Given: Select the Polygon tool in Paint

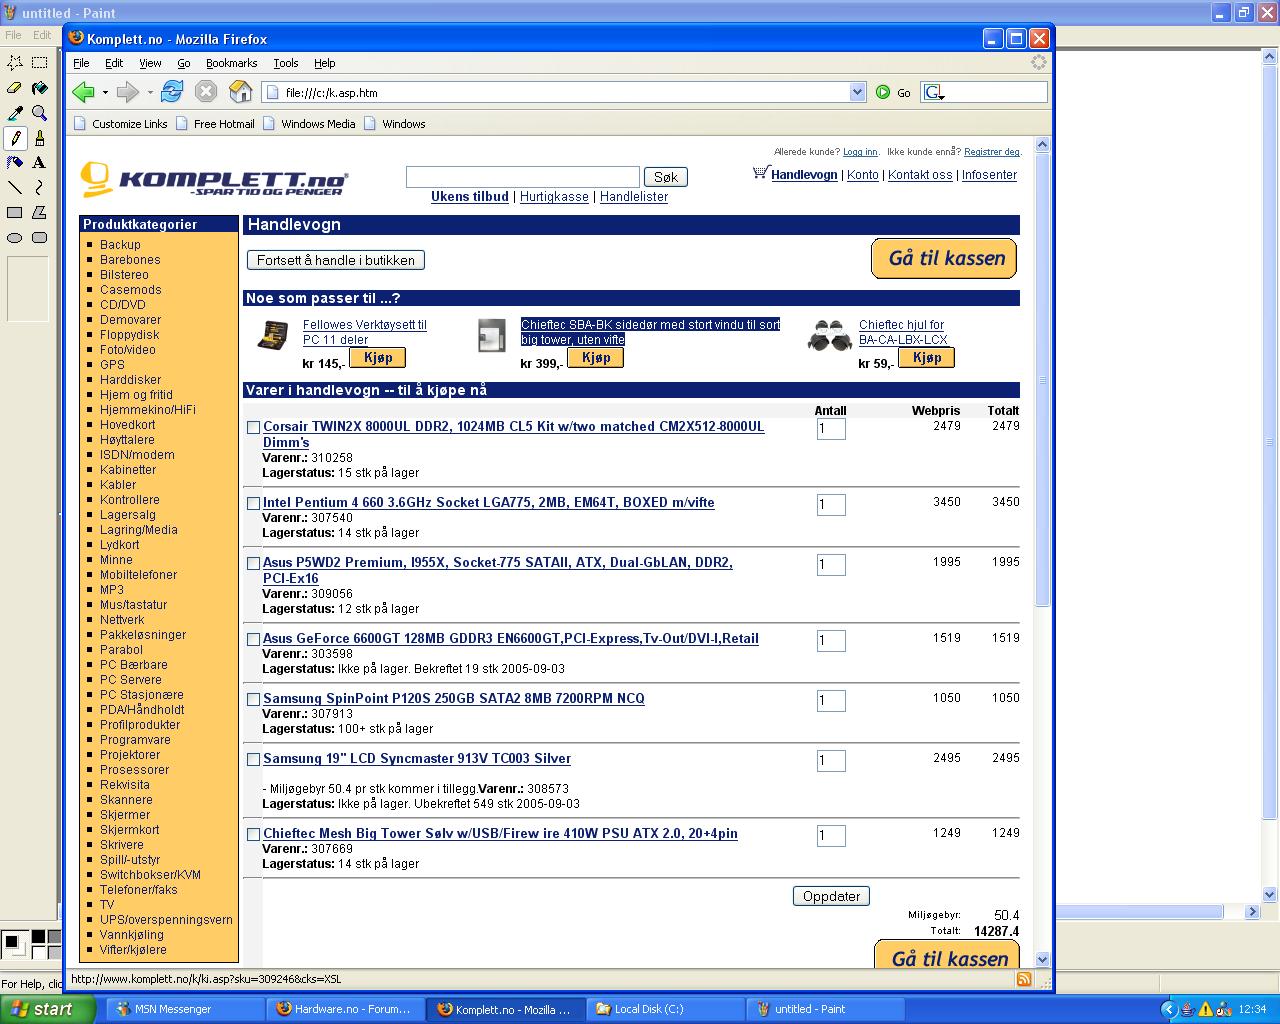Looking at the screenshot, I should tap(39, 212).
